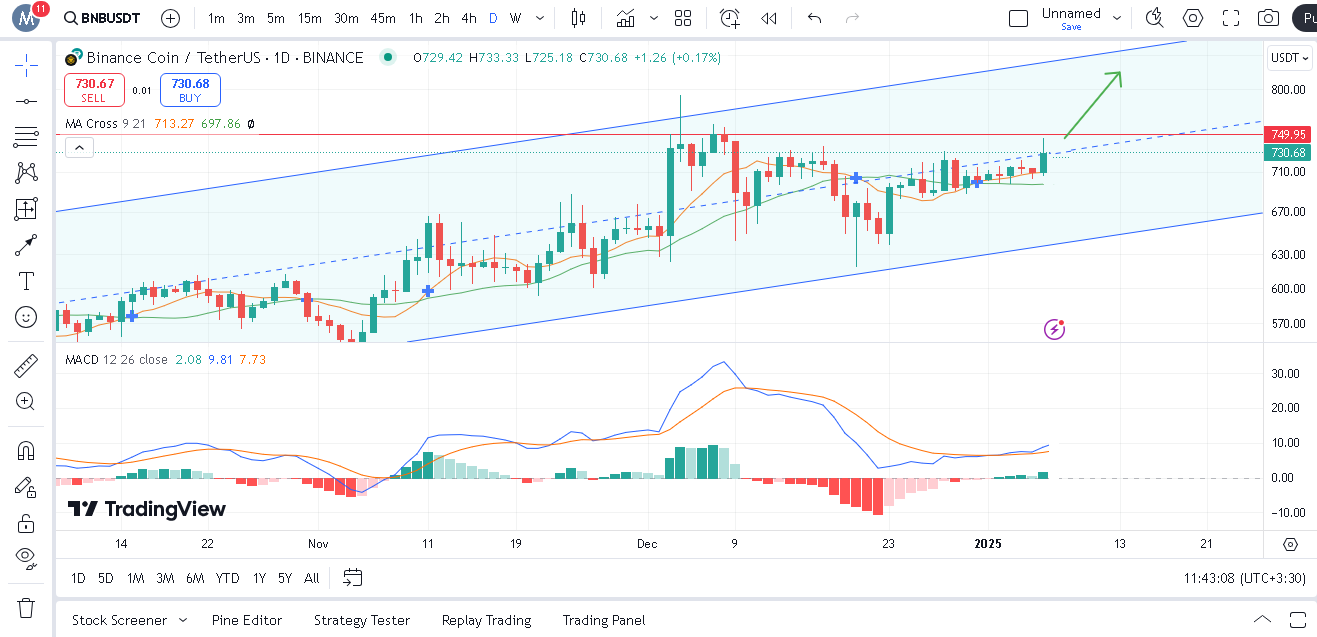Undo the last chart action

[814, 18]
